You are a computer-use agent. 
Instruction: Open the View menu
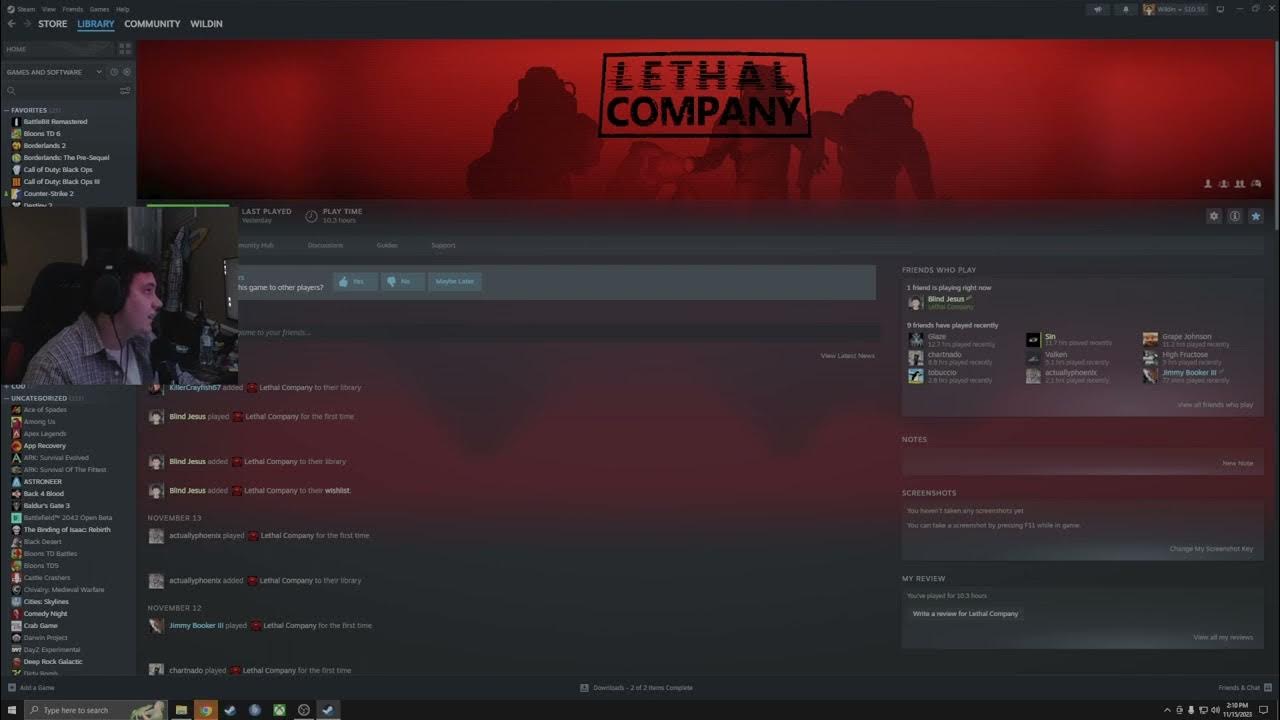point(48,9)
